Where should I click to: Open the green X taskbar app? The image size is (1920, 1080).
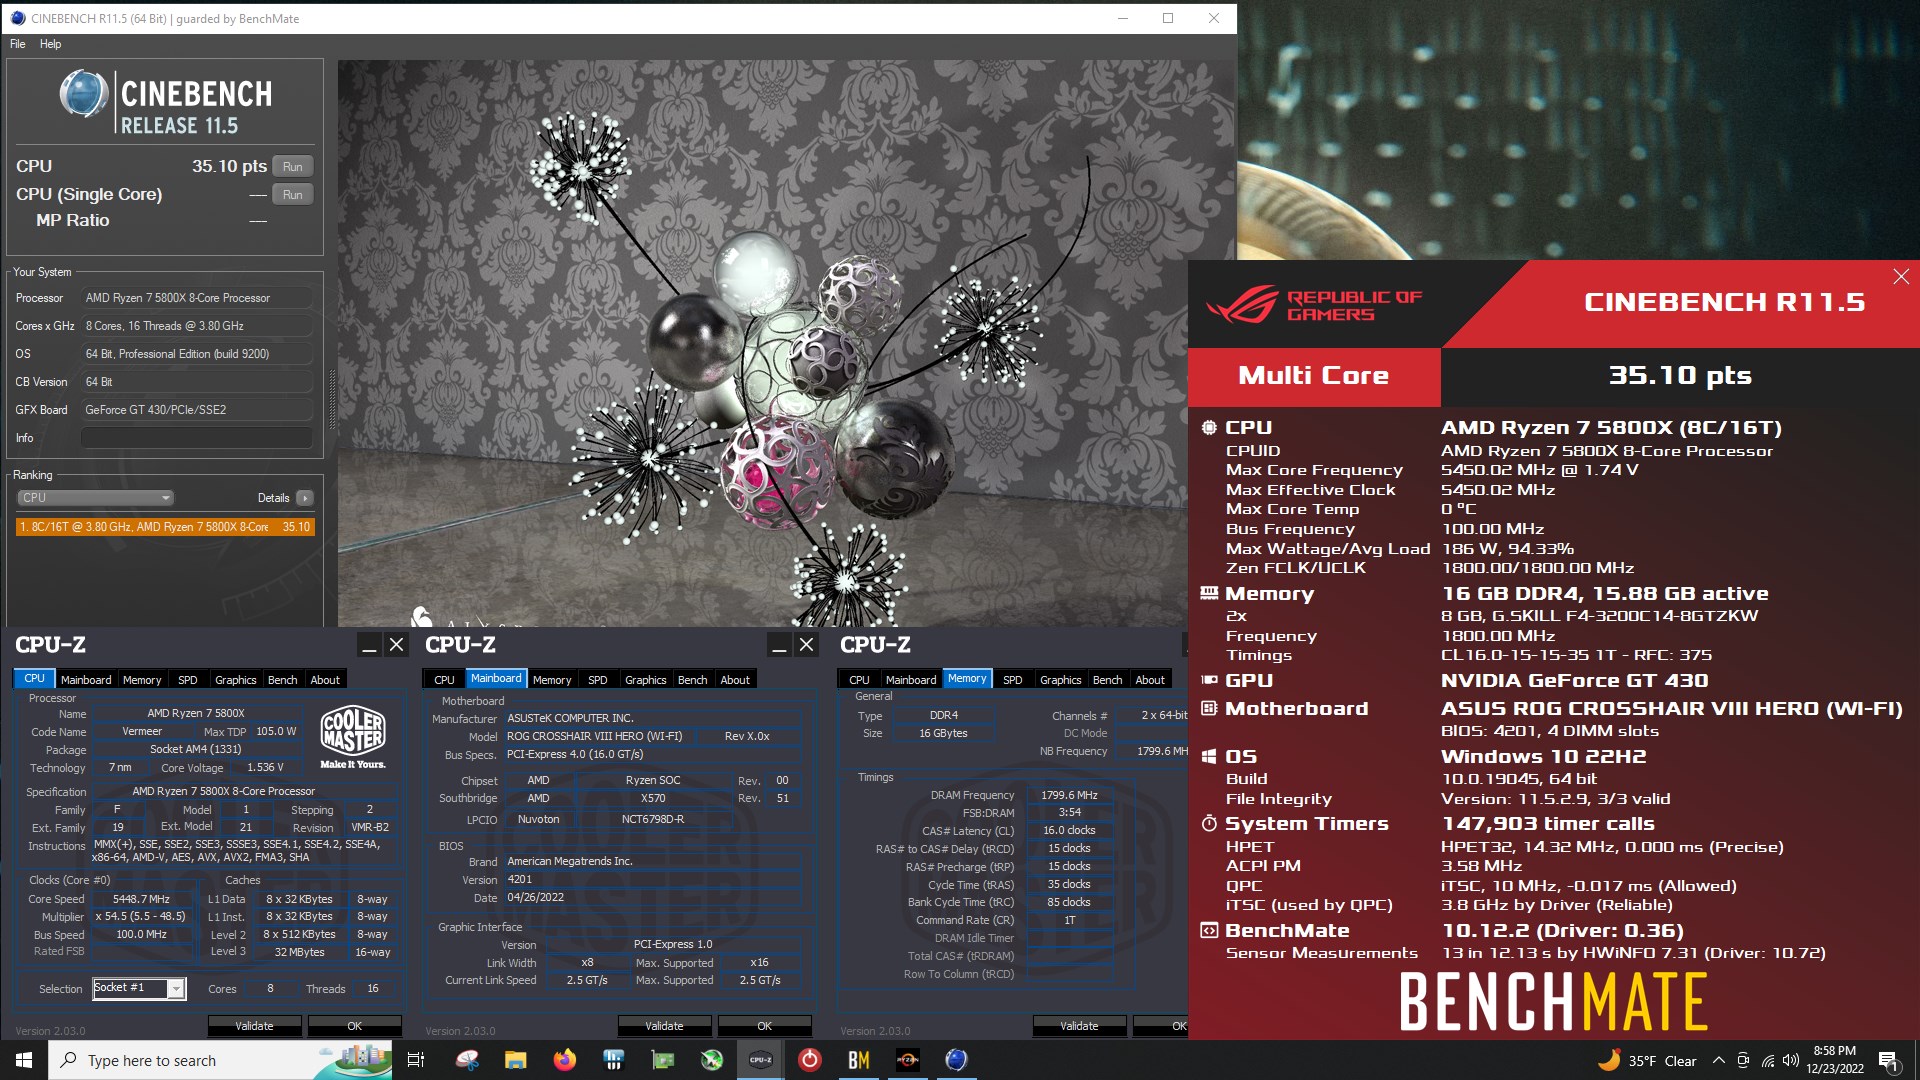(x=711, y=1060)
